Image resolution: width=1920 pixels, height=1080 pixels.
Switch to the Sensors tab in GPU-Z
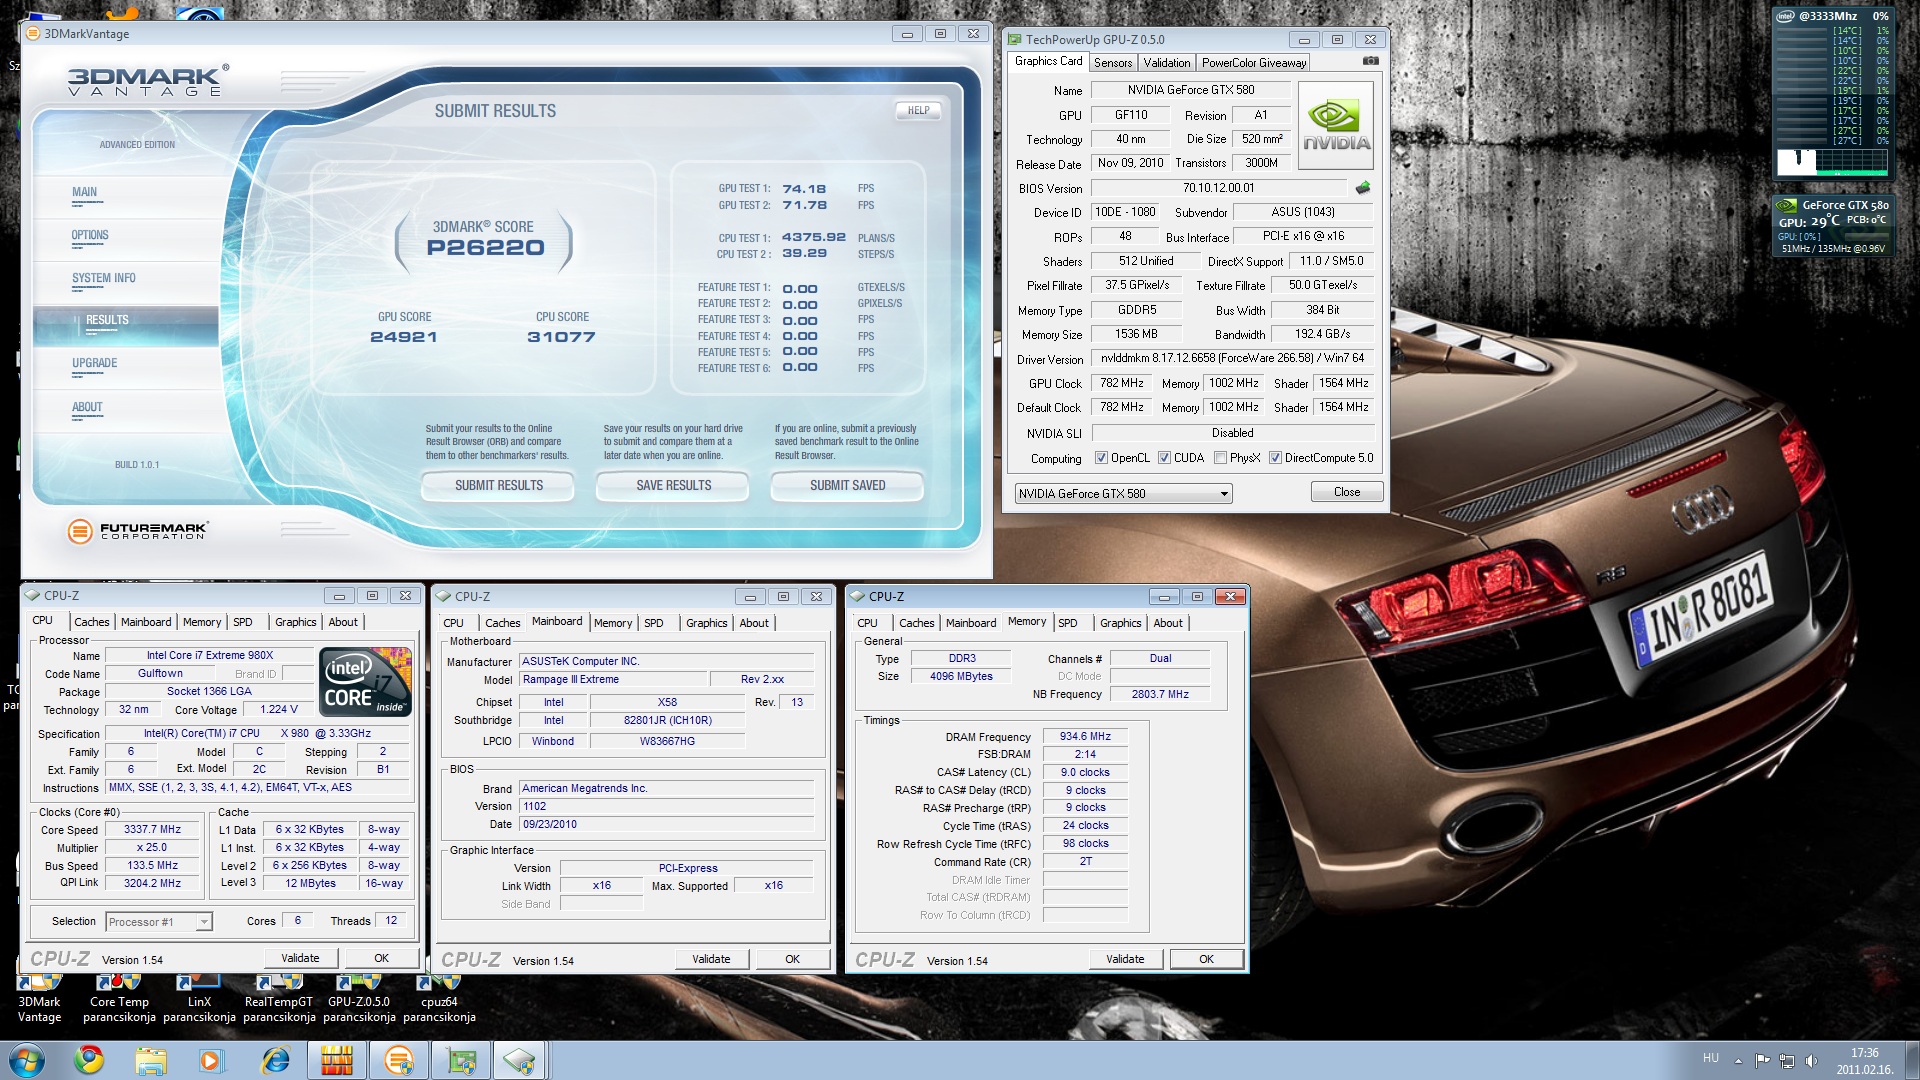pos(1112,63)
